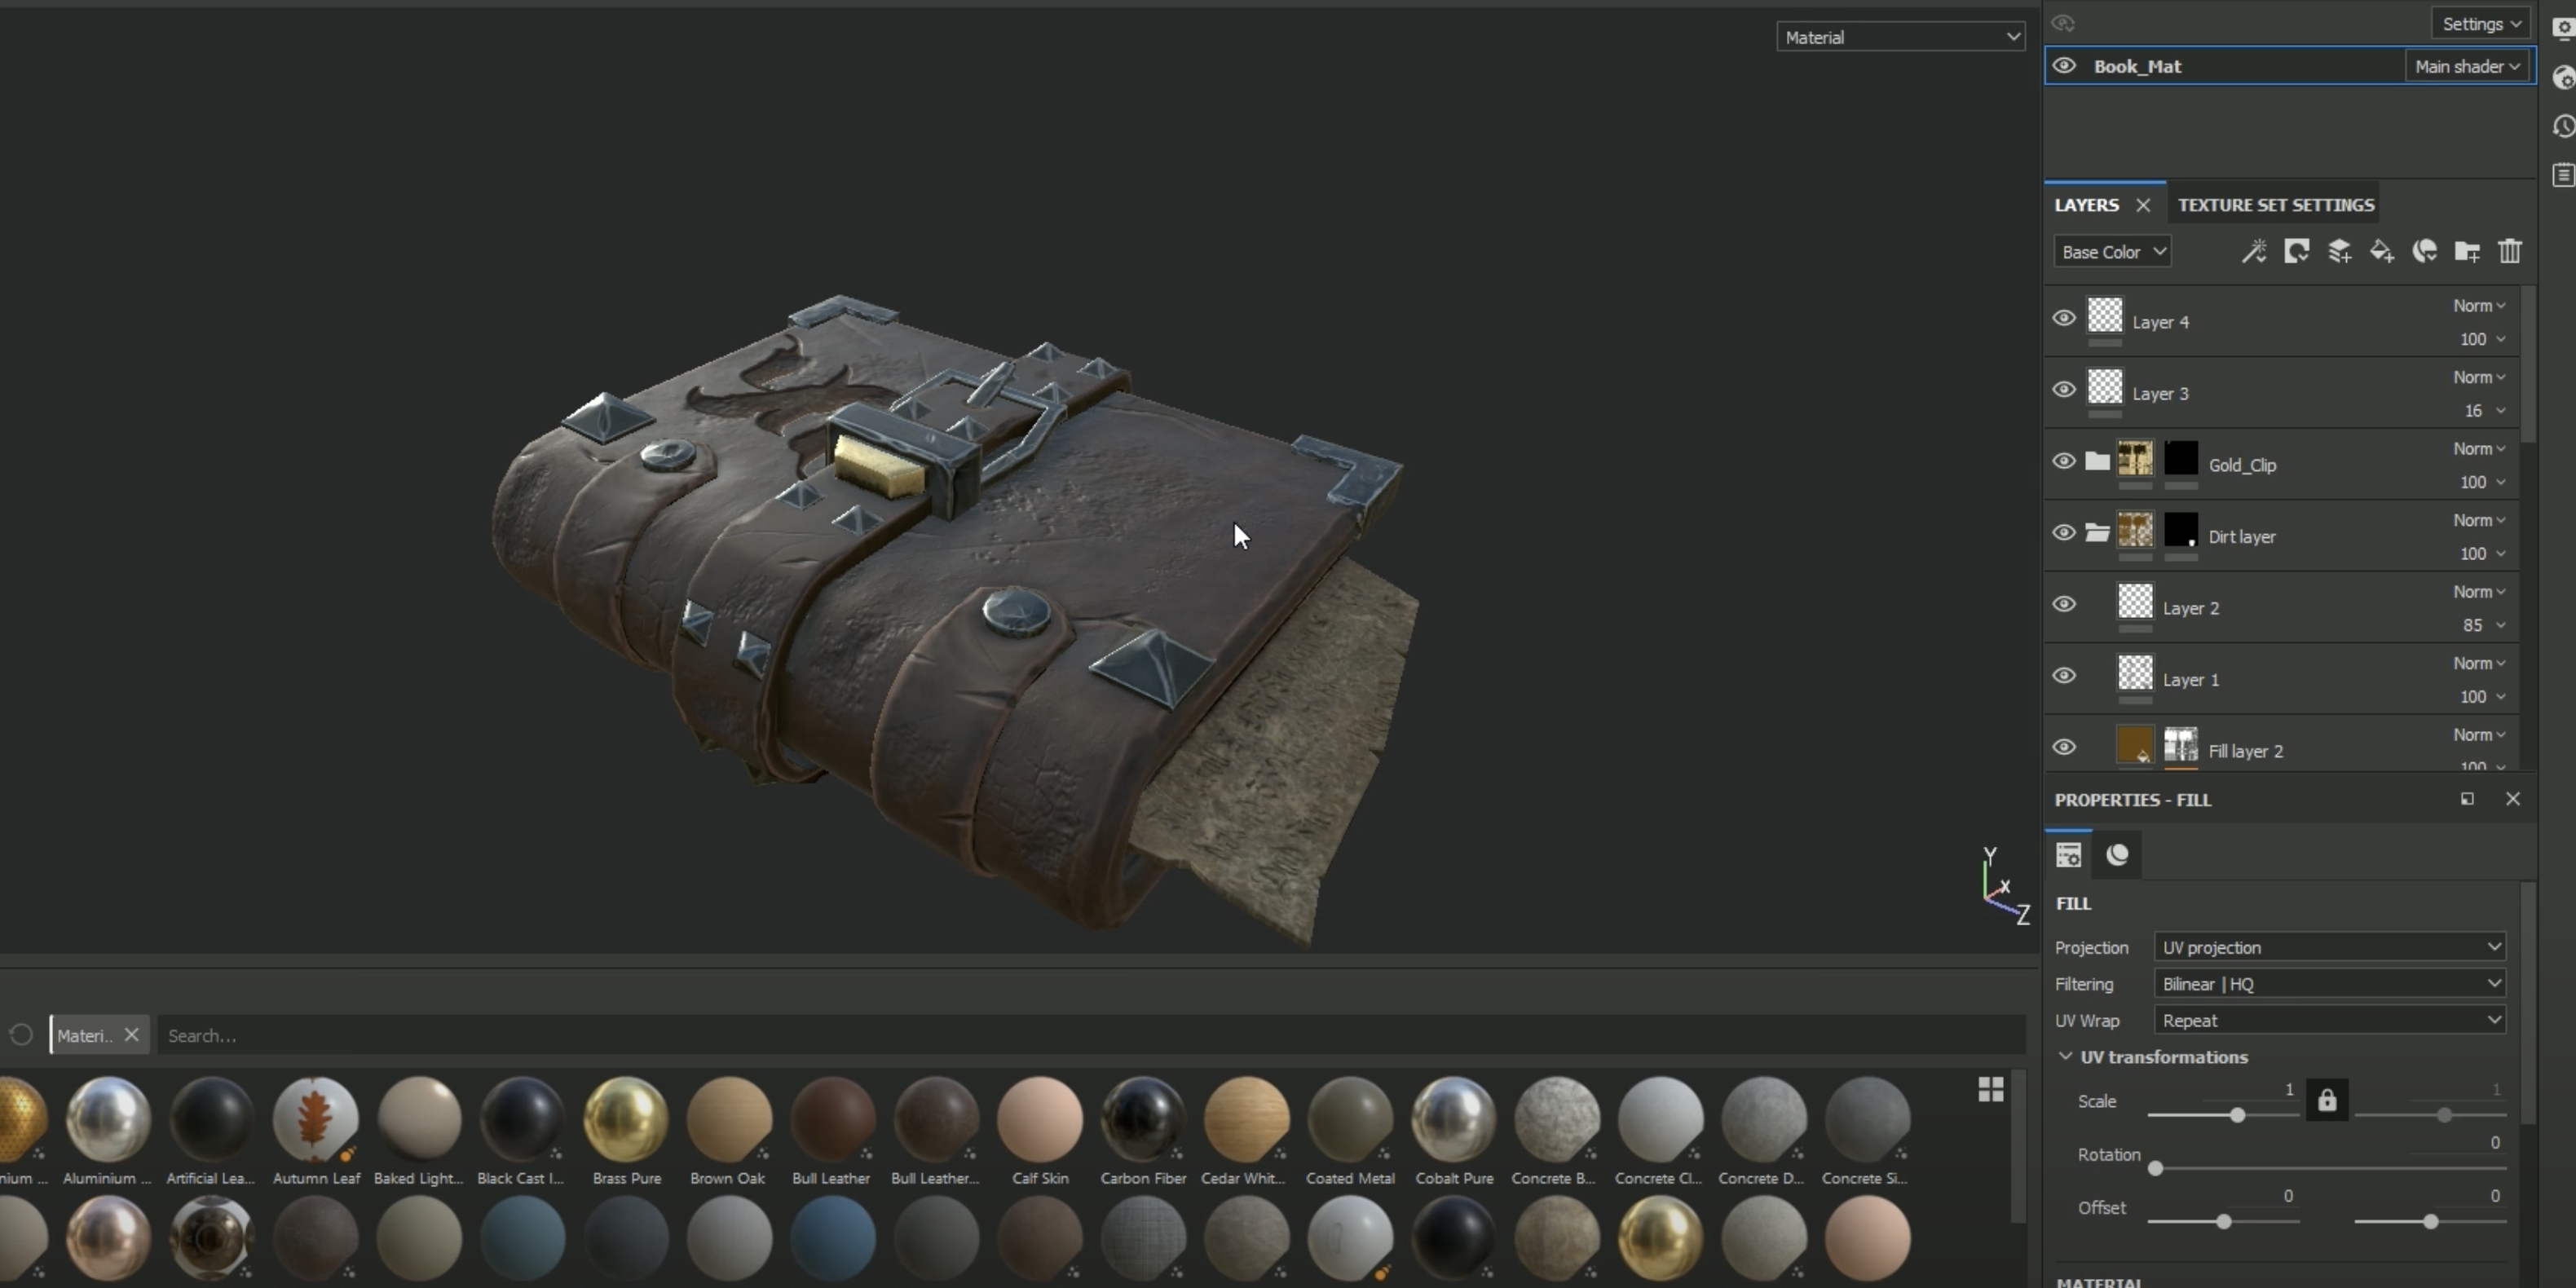Hide Layer 4 visibility eye
The image size is (2576, 1288).
pyautogui.click(x=2064, y=318)
